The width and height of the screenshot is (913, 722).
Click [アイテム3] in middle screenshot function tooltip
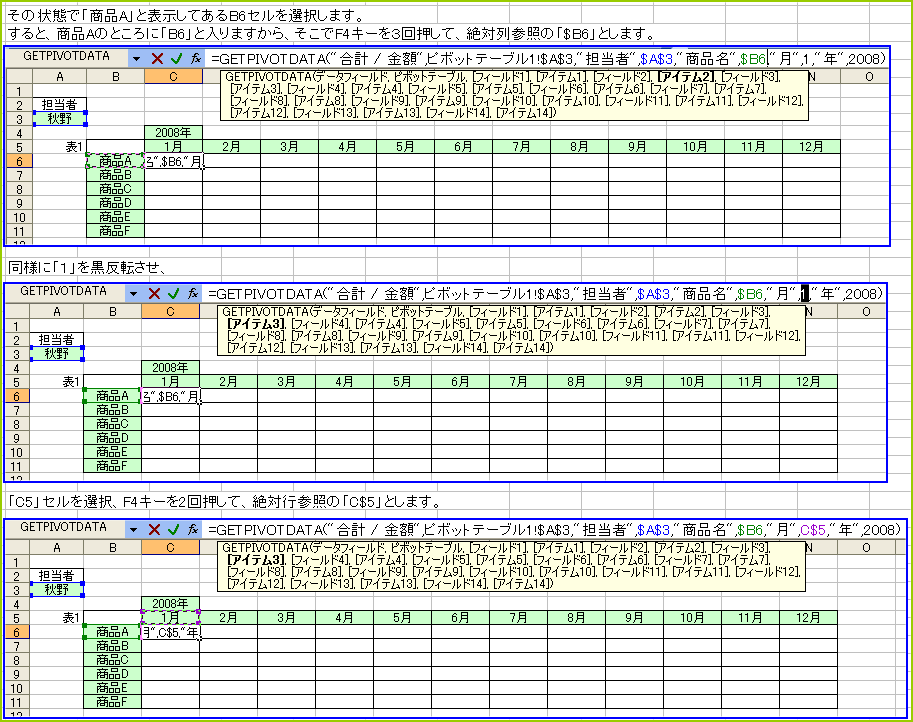(x=256, y=324)
